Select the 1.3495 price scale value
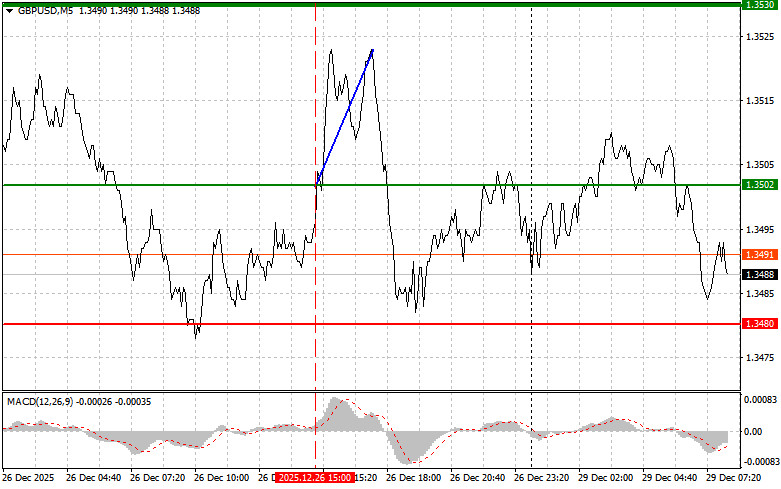The image size is (781, 489). (760, 230)
